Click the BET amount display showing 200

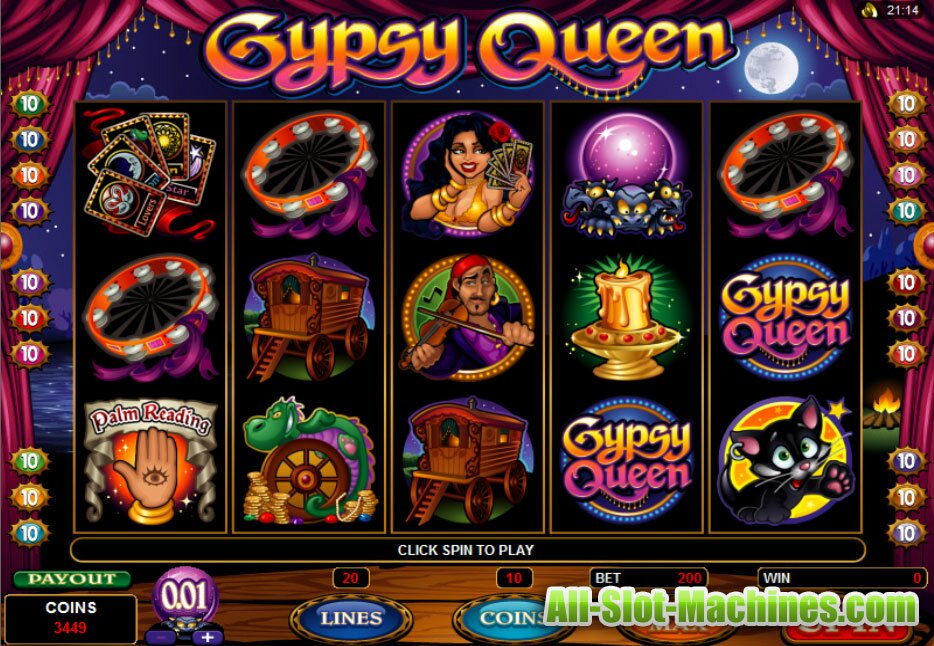click(x=648, y=578)
